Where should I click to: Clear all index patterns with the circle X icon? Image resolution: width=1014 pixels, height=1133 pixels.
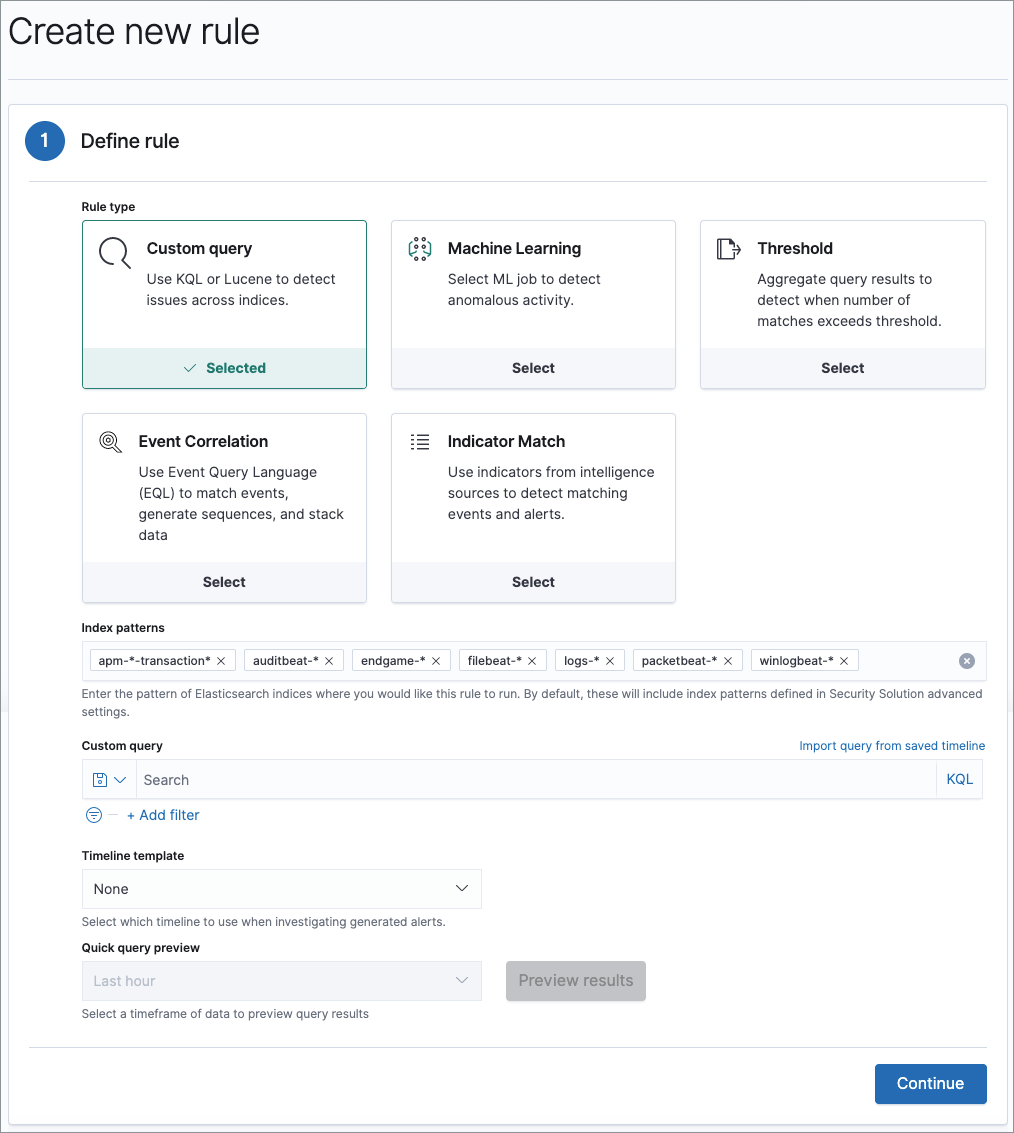[x=966, y=661]
